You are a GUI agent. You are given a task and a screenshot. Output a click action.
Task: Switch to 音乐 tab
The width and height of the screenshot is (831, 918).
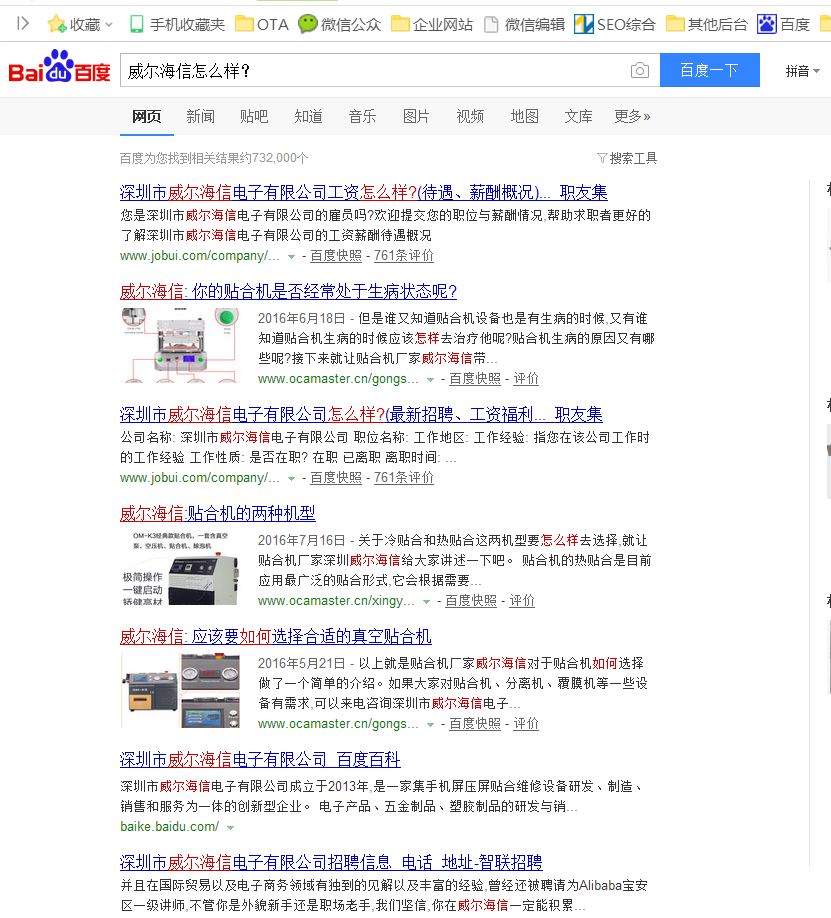point(363,117)
